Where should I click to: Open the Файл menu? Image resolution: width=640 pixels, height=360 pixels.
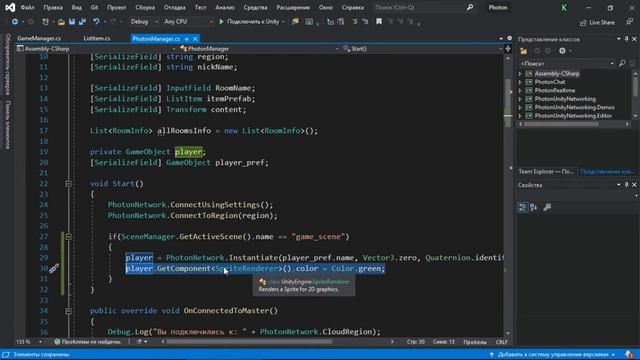[x=27, y=7]
